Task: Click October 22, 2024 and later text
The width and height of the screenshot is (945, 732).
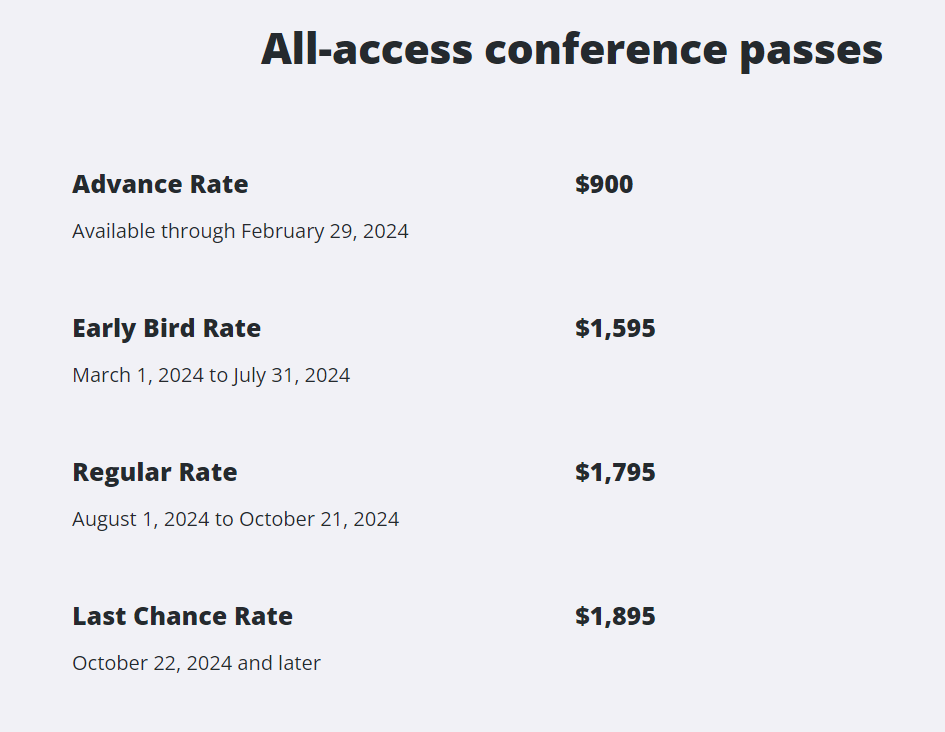Action: click(x=196, y=663)
